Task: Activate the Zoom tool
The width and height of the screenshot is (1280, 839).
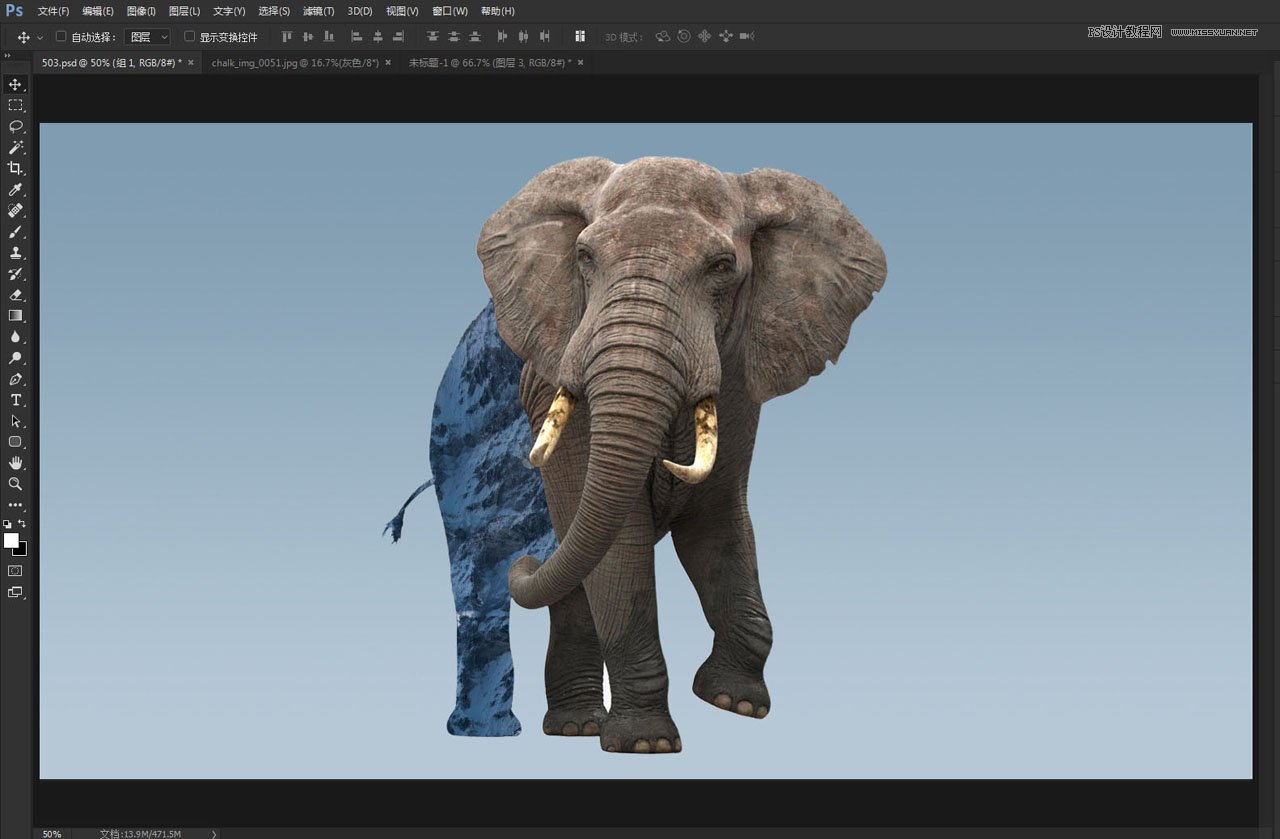Action: (15, 484)
